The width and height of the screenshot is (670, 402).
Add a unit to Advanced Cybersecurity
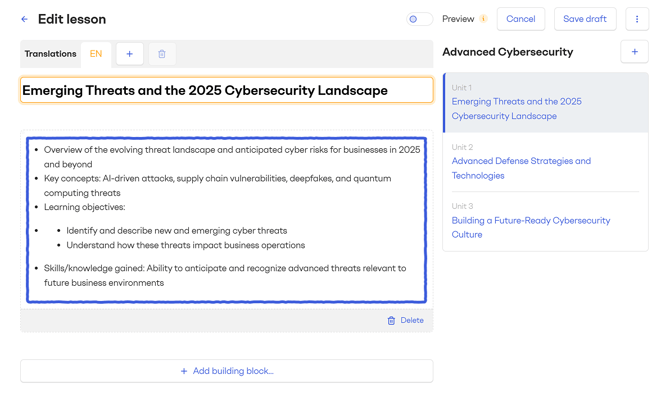[634, 52]
